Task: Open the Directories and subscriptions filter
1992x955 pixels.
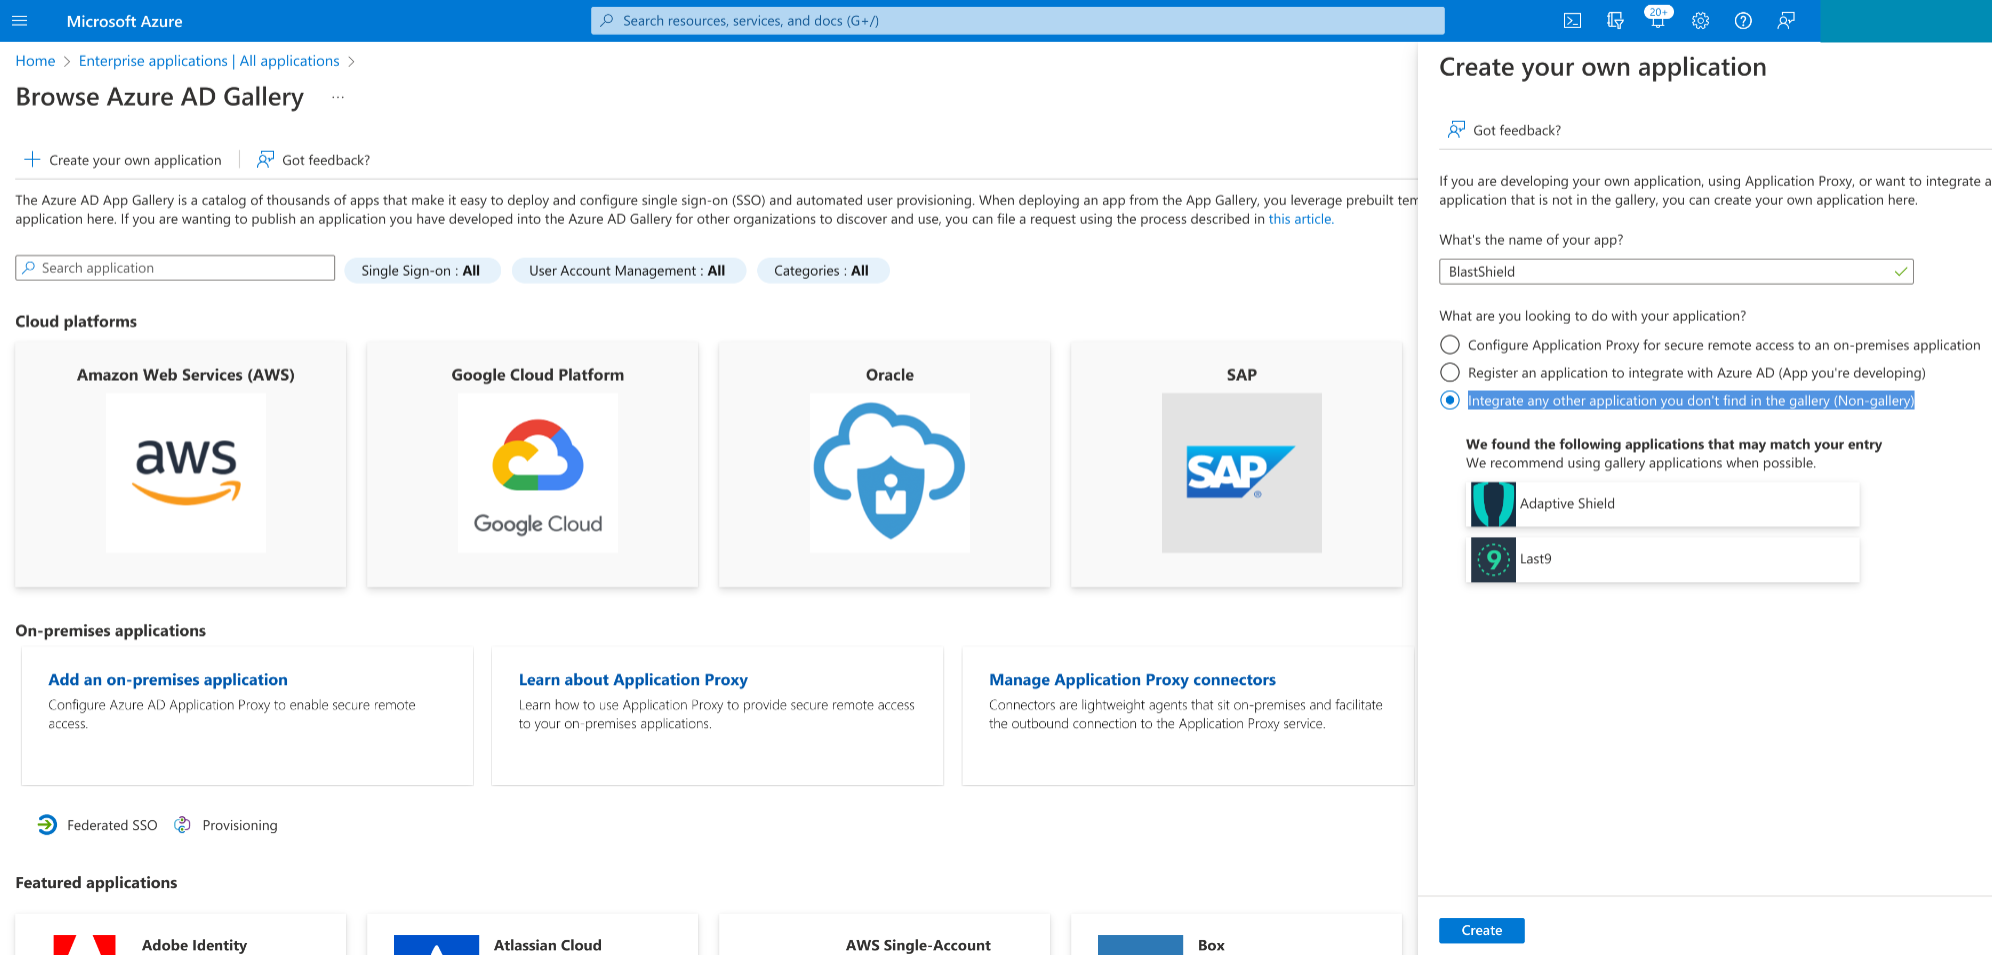Action: (1615, 20)
